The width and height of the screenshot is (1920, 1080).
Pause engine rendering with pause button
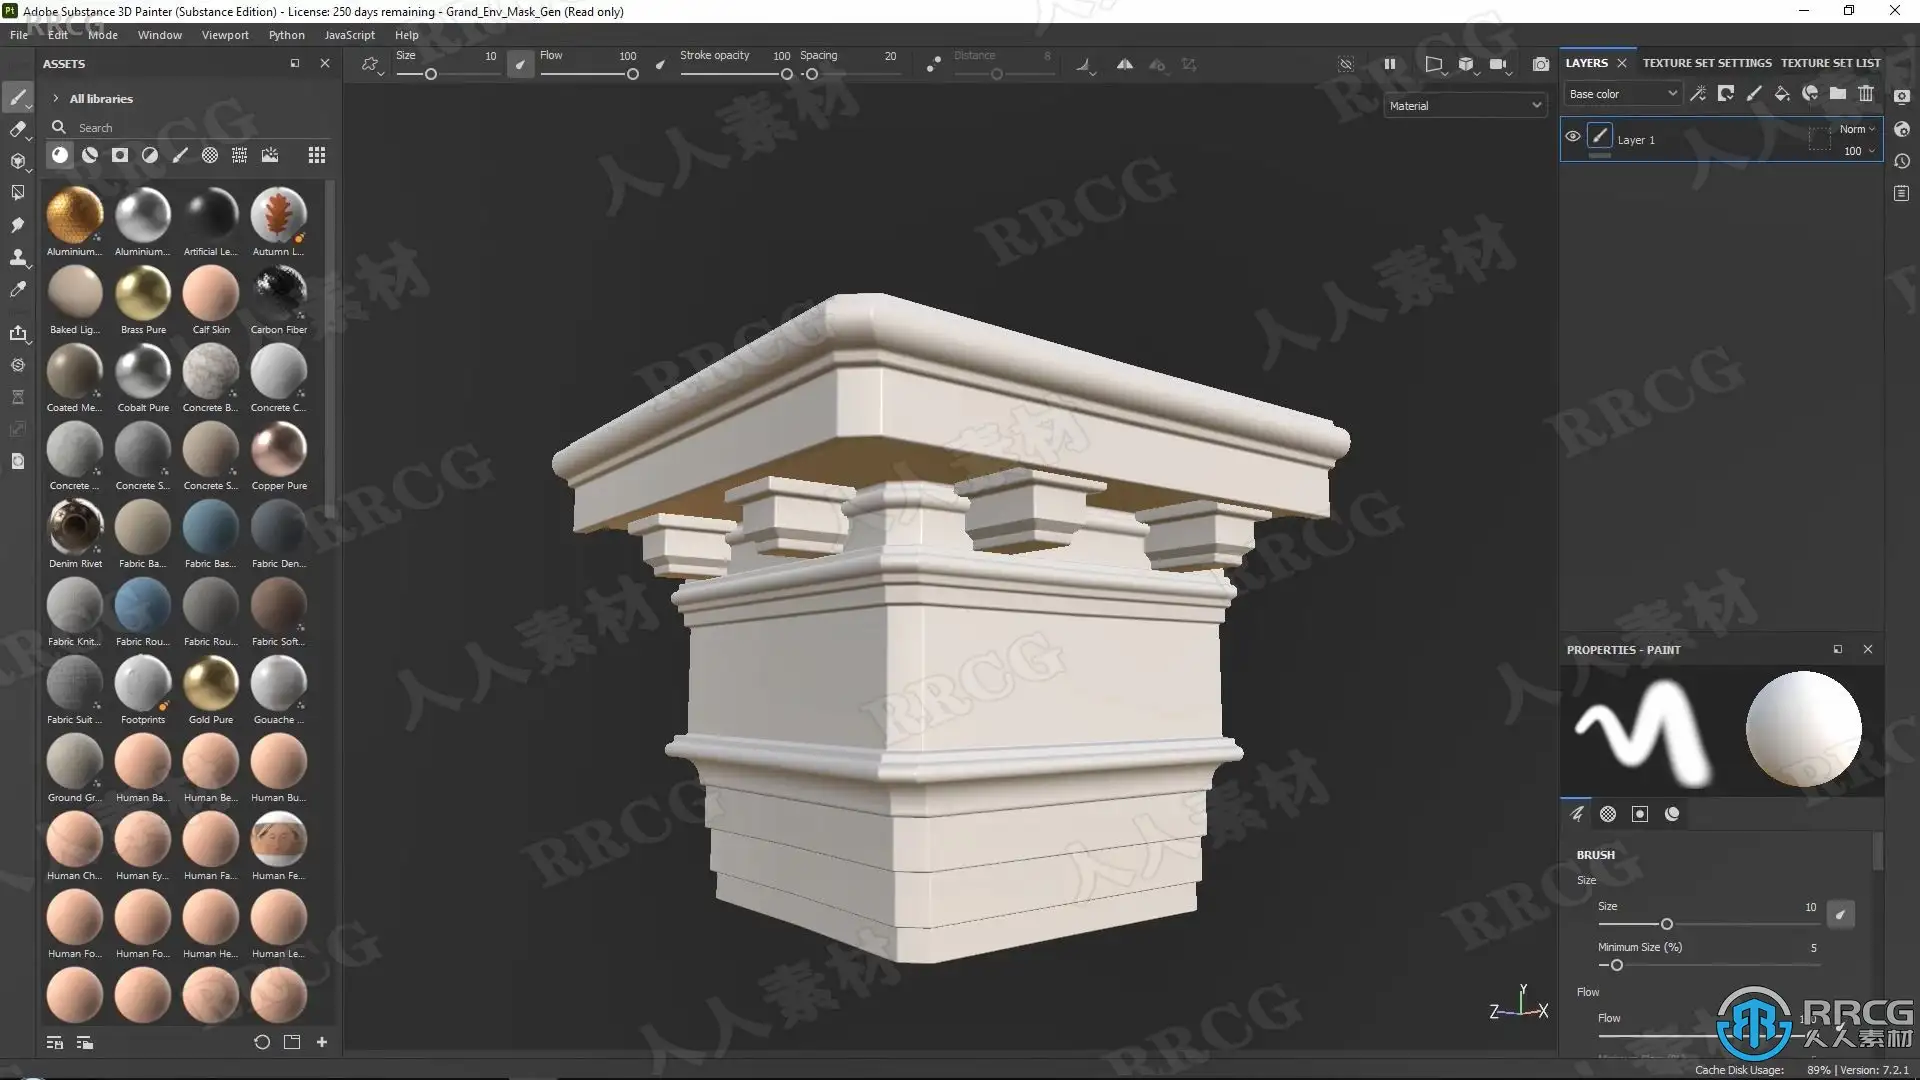1390,64
